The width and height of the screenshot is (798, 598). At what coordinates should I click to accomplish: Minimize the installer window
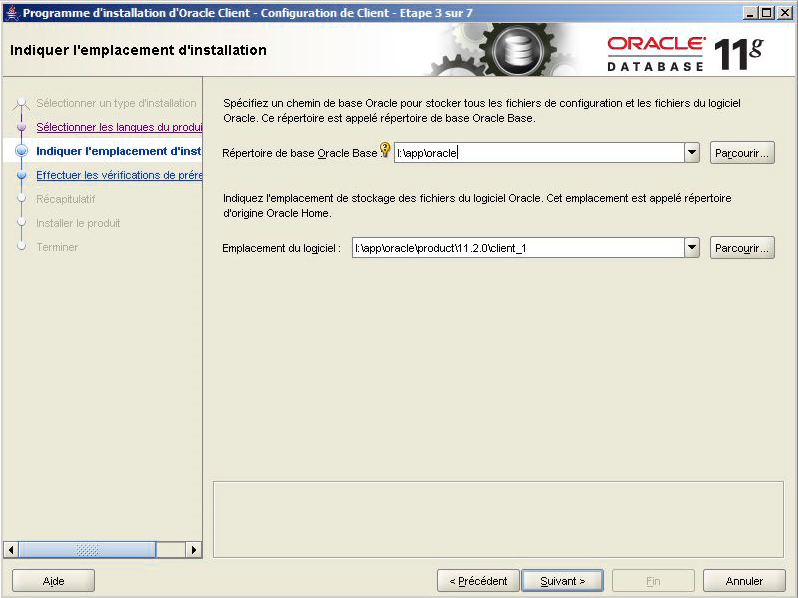click(750, 13)
